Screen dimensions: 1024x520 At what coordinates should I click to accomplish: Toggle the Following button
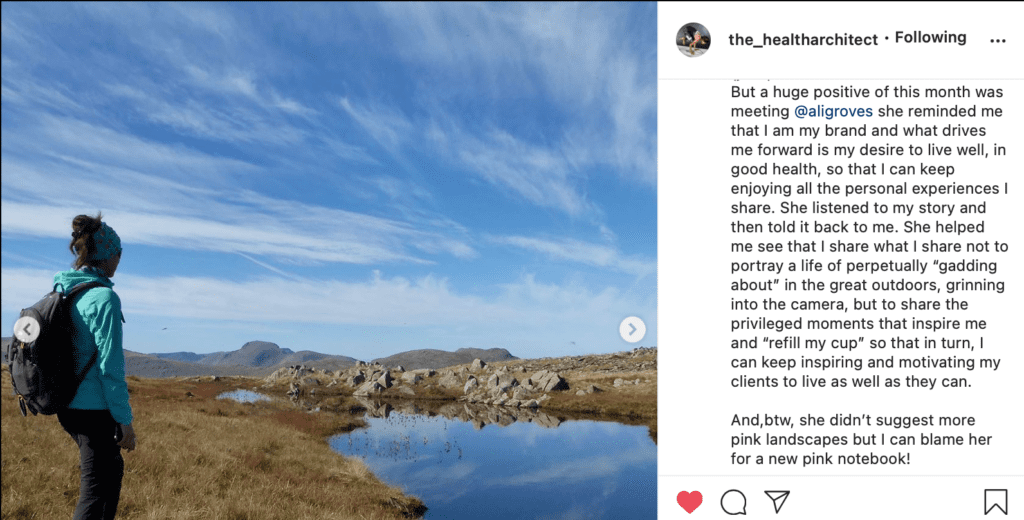click(930, 38)
